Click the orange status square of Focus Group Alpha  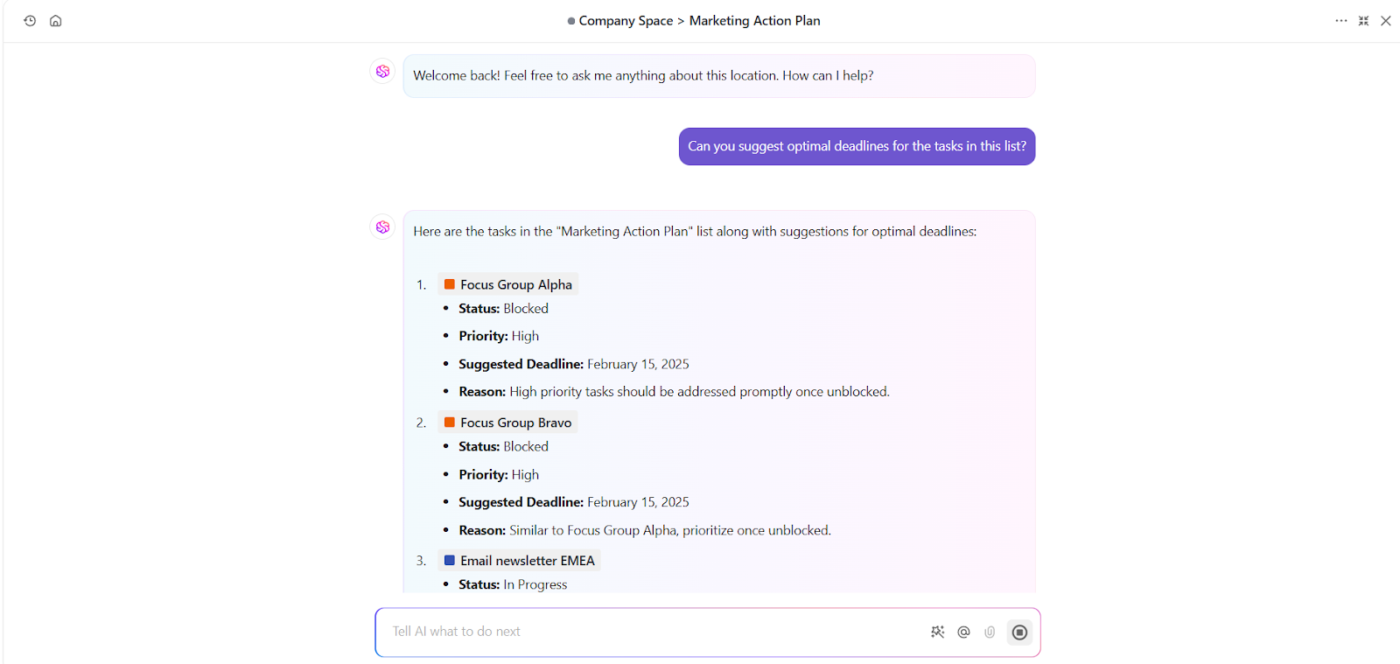click(450, 285)
